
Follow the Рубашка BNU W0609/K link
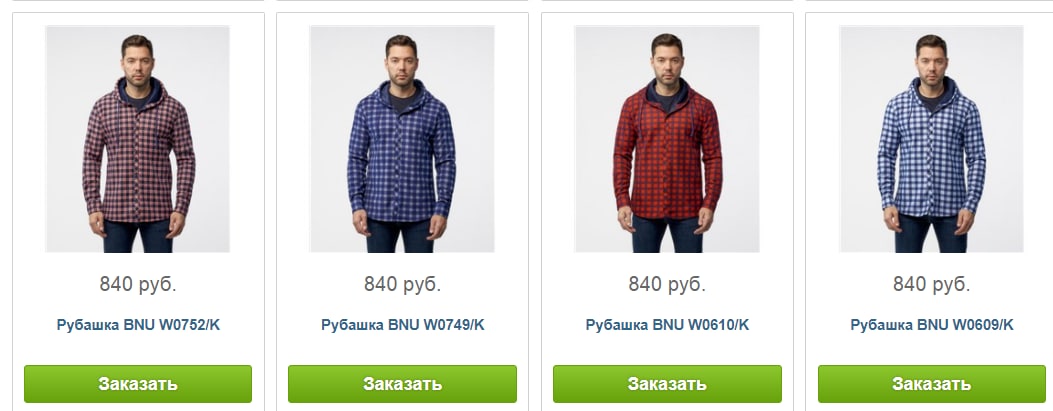pos(931,325)
